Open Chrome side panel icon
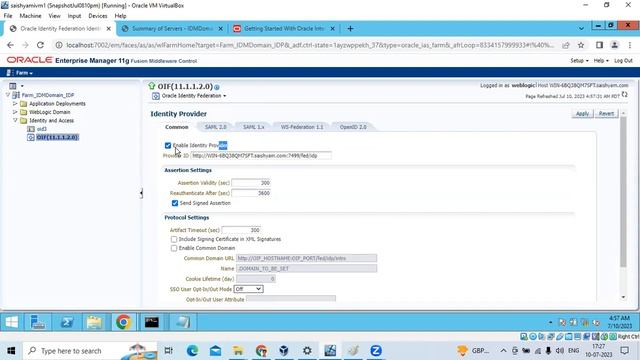 point(599,45)
